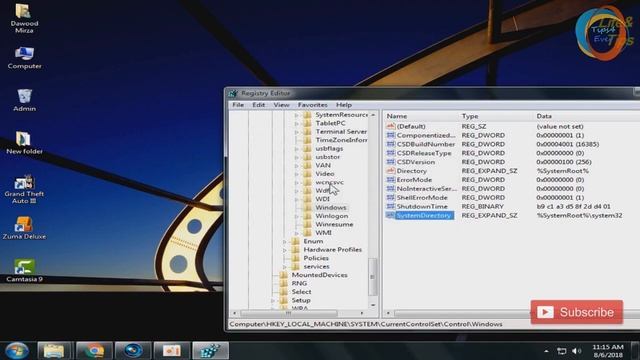
Task: Select the Camtasia 9 desktop shortcut
Action: click(x=24, y=271)
